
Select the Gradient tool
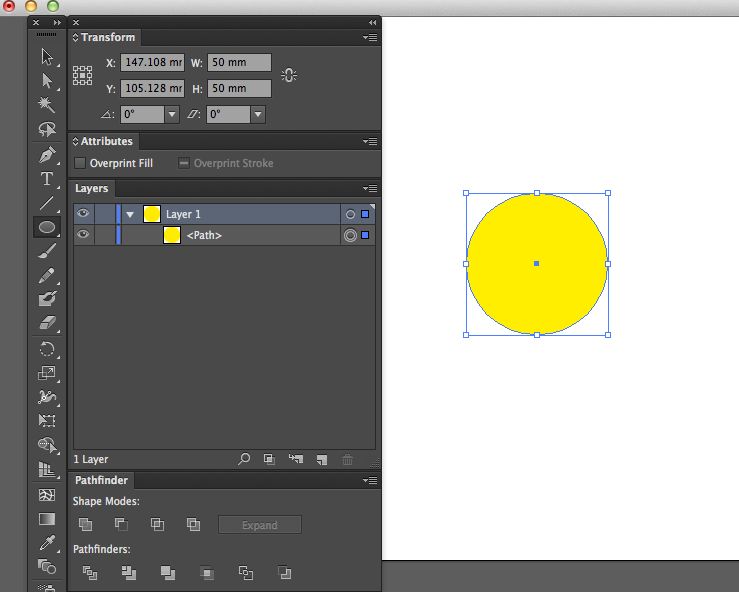tap(47, 519)
